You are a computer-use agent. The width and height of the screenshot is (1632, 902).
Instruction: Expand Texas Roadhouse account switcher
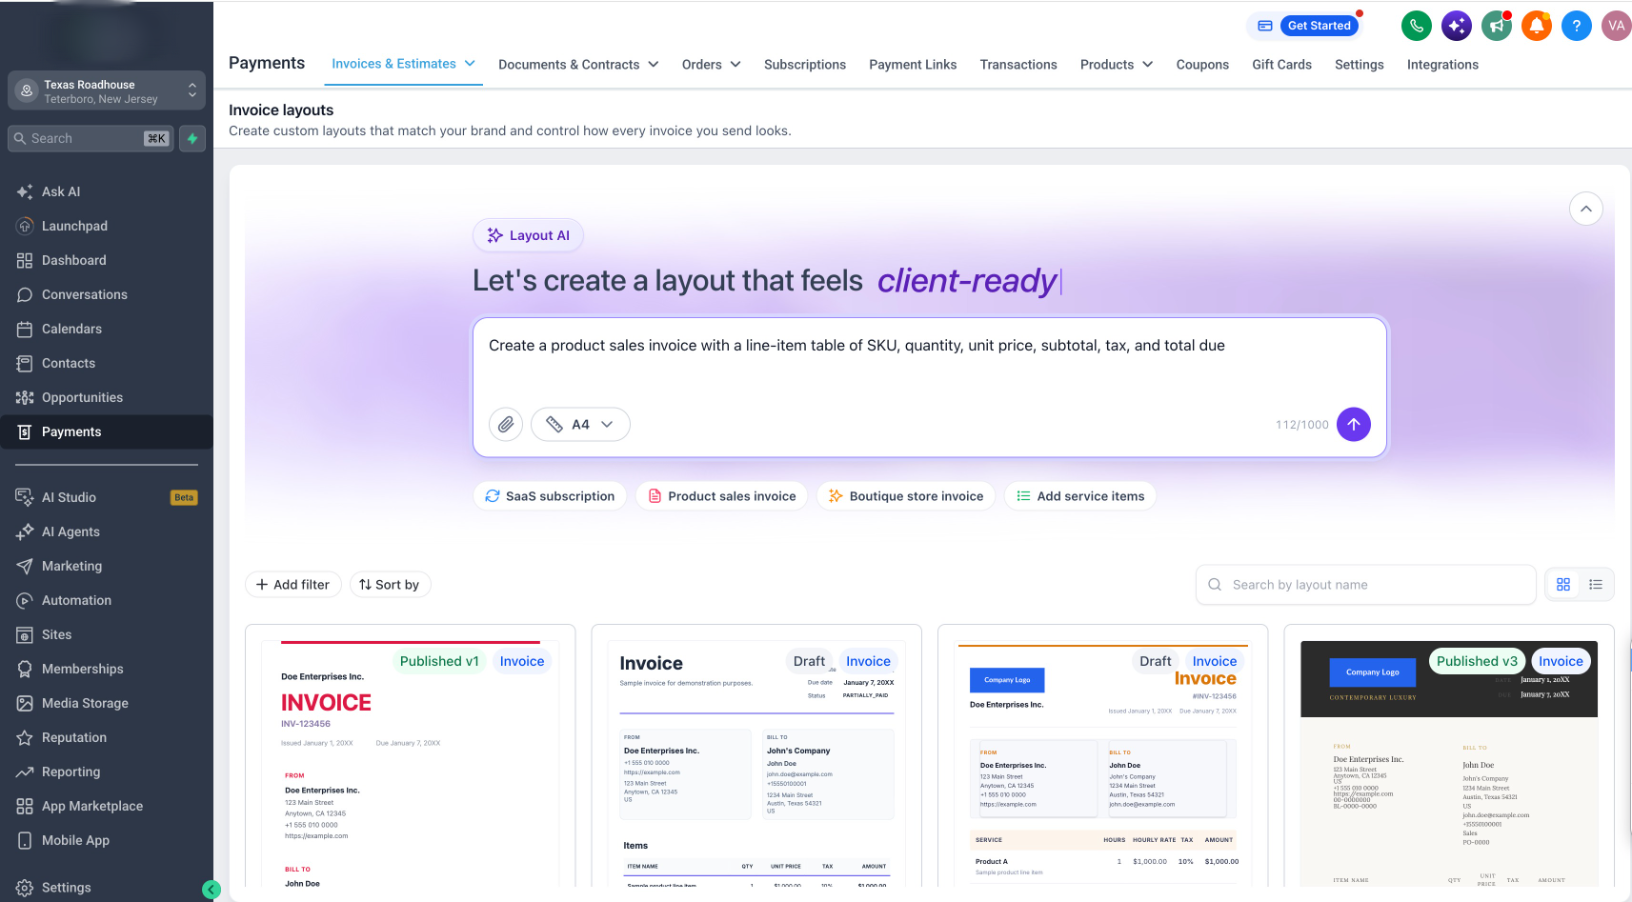point(106,91)
